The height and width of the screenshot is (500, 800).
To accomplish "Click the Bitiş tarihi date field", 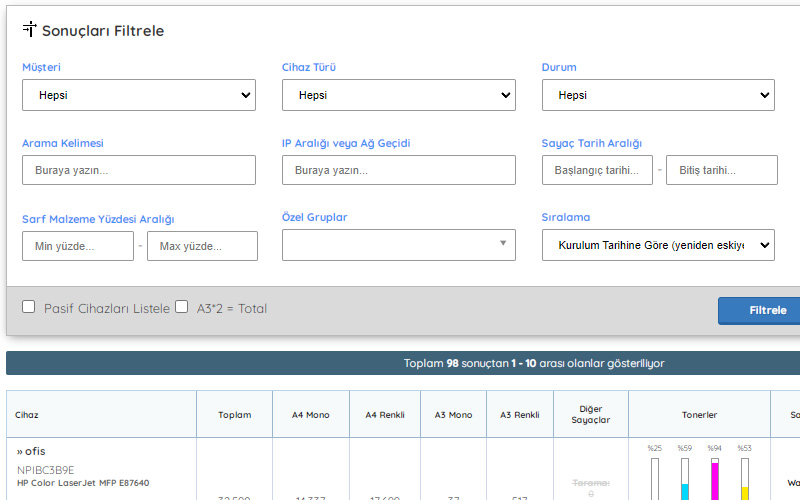I will pyautogui.click(x=721, y=170).
